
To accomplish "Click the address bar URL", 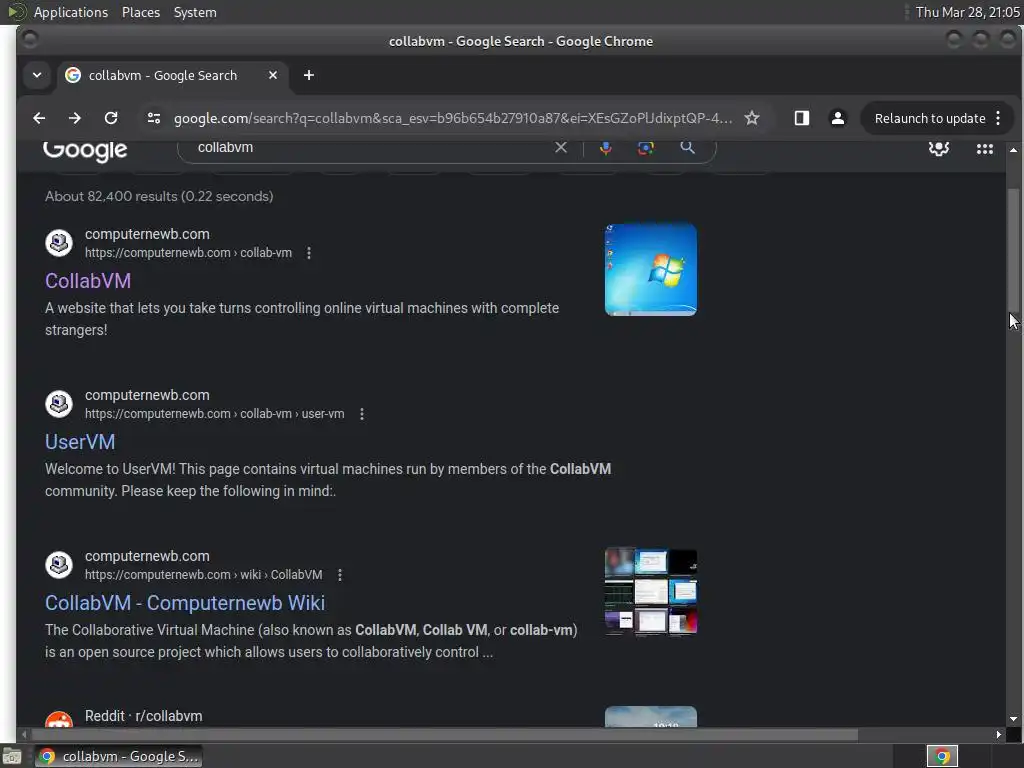I will [453, 118].
